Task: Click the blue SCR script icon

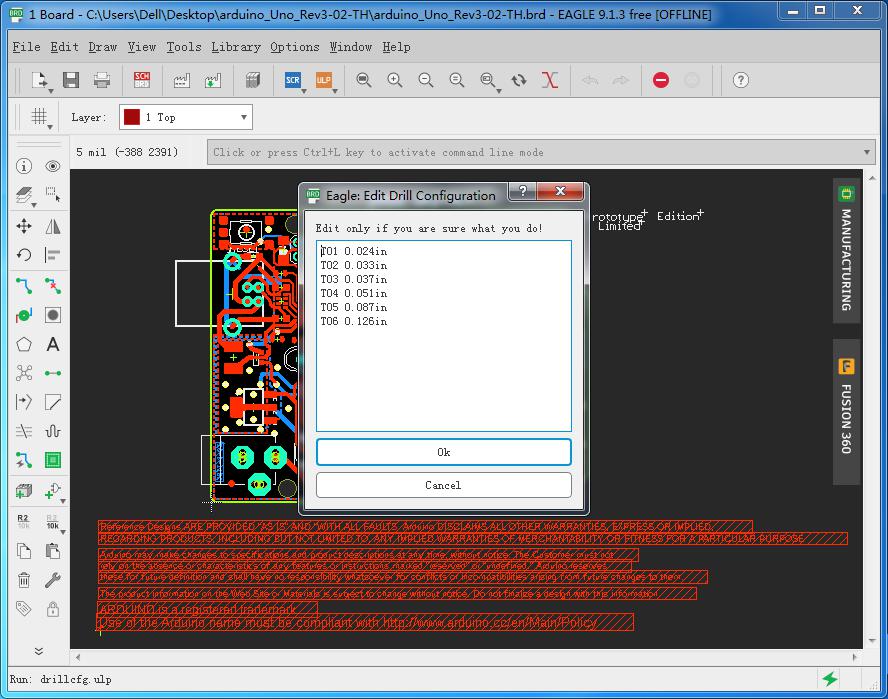Action: pyautogui.click(x=292, y=80)
